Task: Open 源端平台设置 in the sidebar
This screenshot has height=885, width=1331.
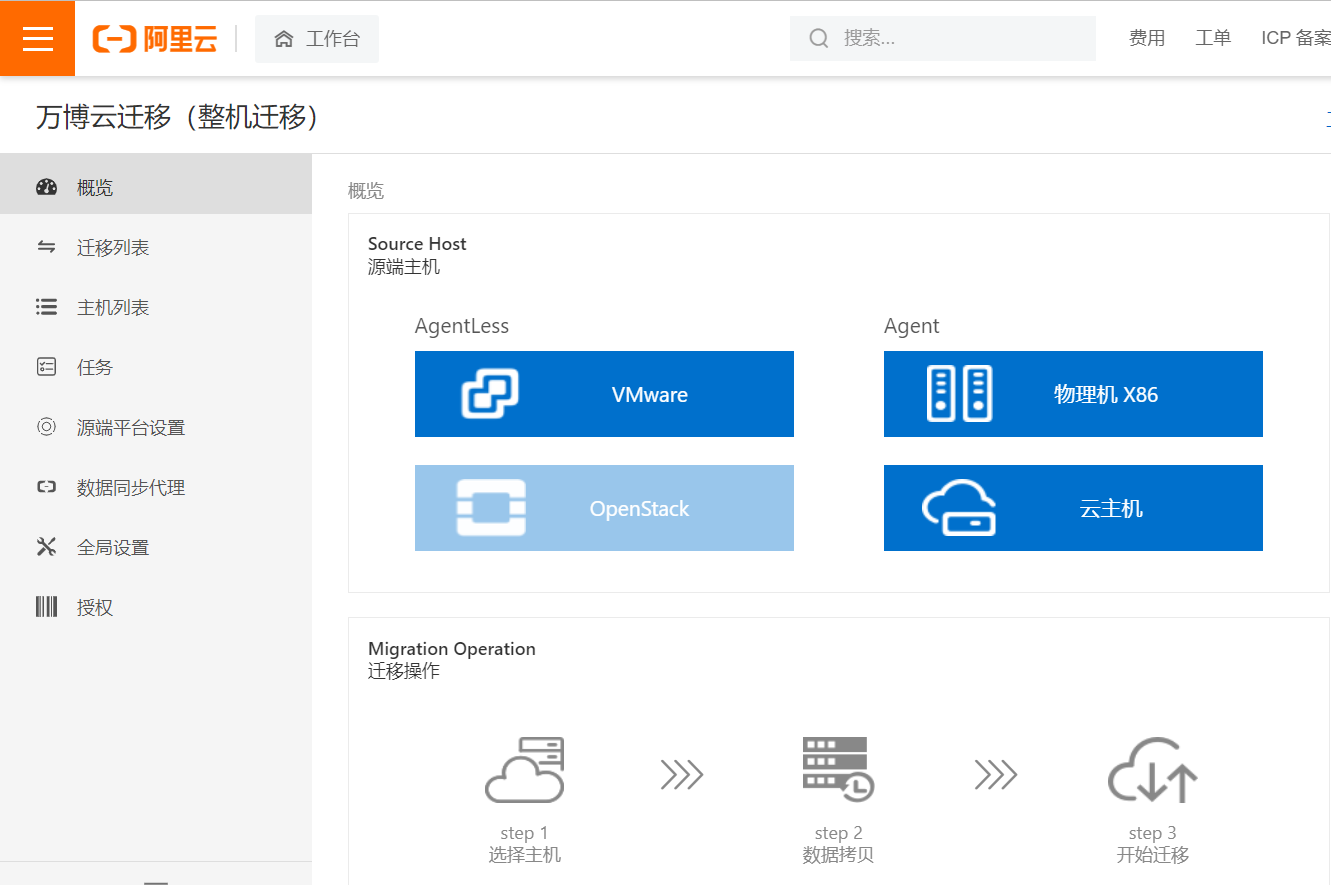Action: [x=156, y=427]
